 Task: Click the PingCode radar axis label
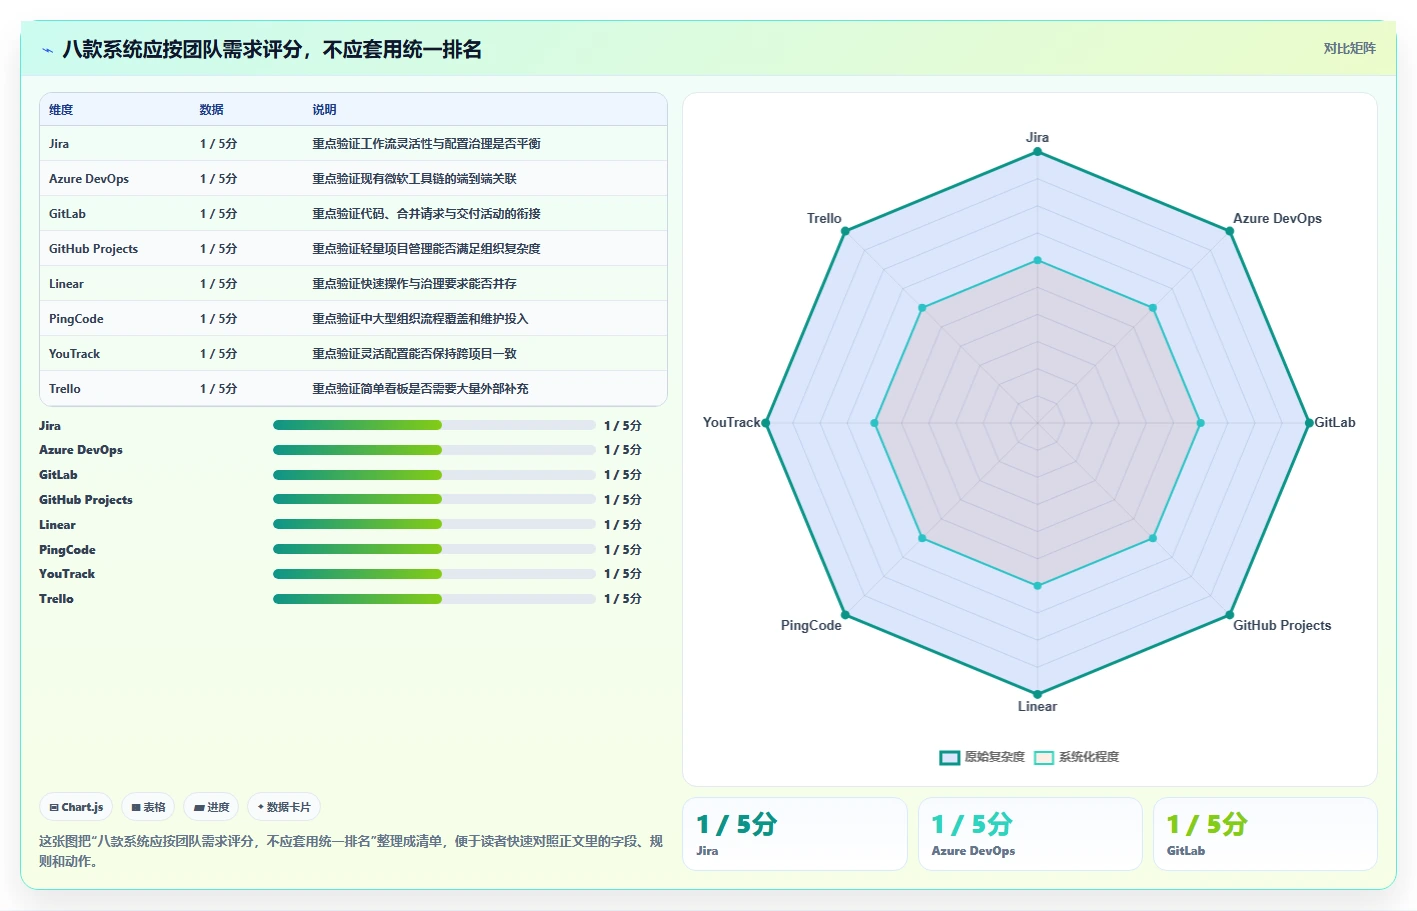click(x=811, y=626)
